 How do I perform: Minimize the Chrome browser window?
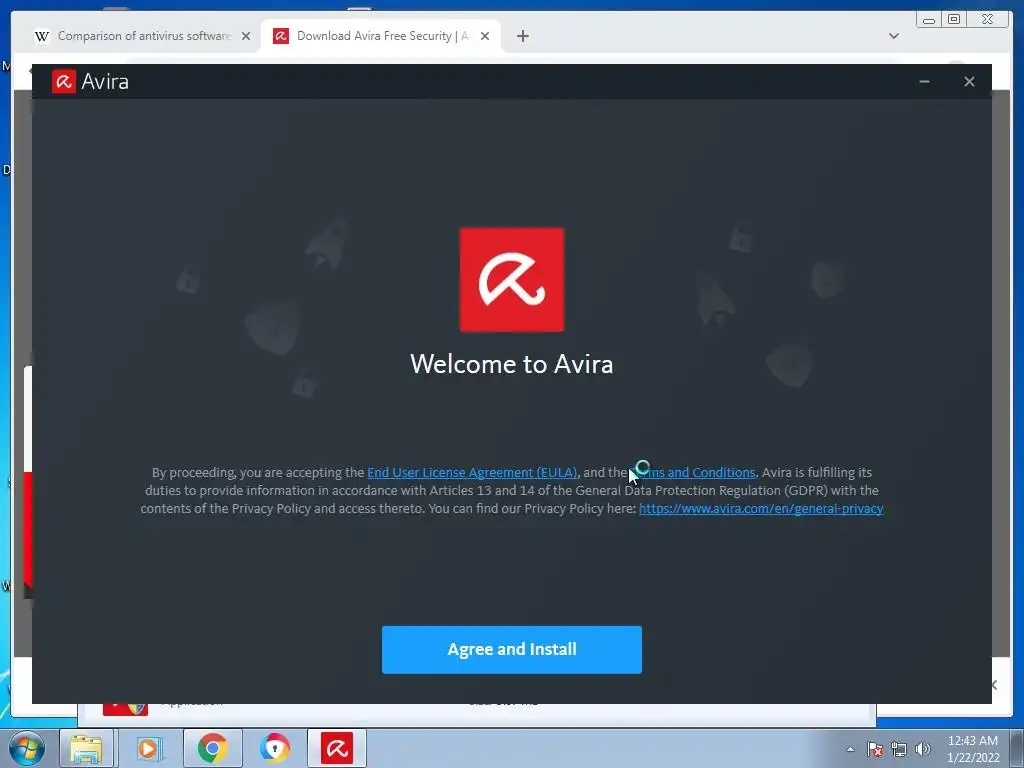click(929, 20)
